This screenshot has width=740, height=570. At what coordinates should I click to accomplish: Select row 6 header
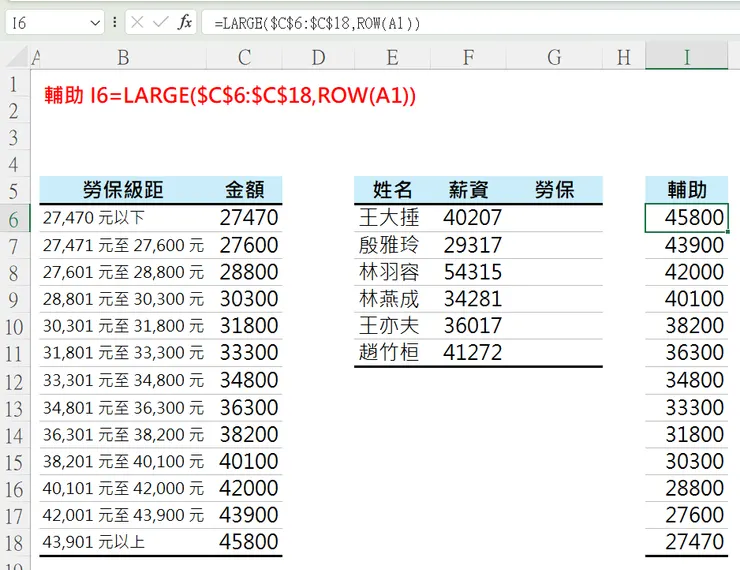click(14, 219)
